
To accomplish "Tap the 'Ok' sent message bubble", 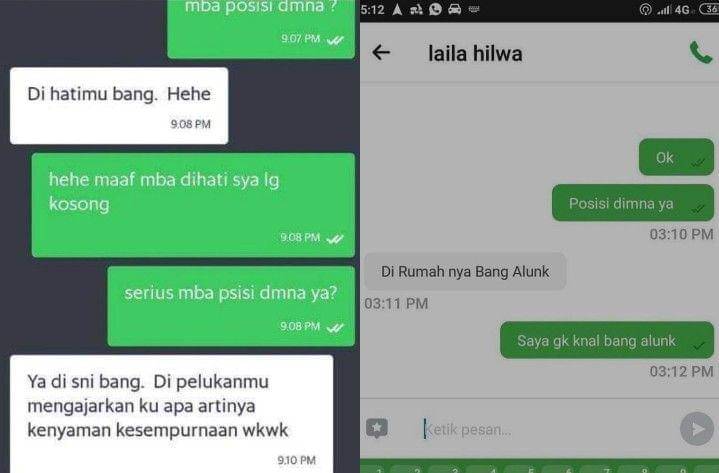I will 676,157.
